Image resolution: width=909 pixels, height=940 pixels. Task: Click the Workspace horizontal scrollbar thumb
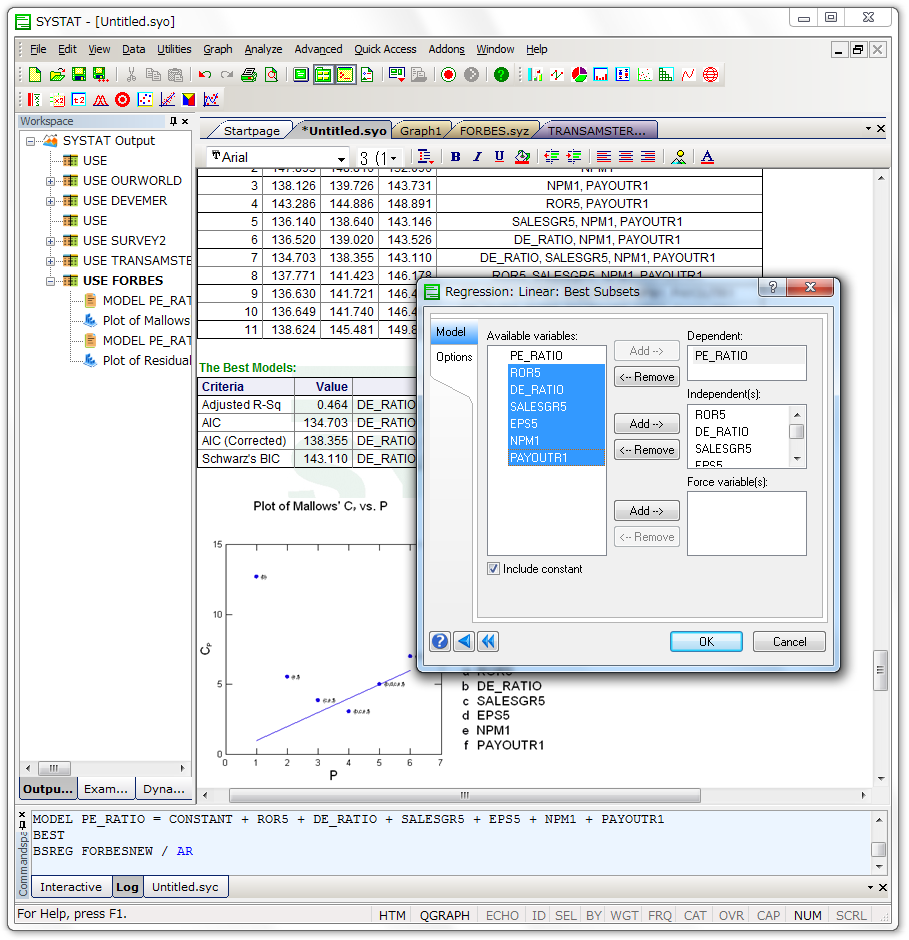pyautogui.click(x=54, y=768)
